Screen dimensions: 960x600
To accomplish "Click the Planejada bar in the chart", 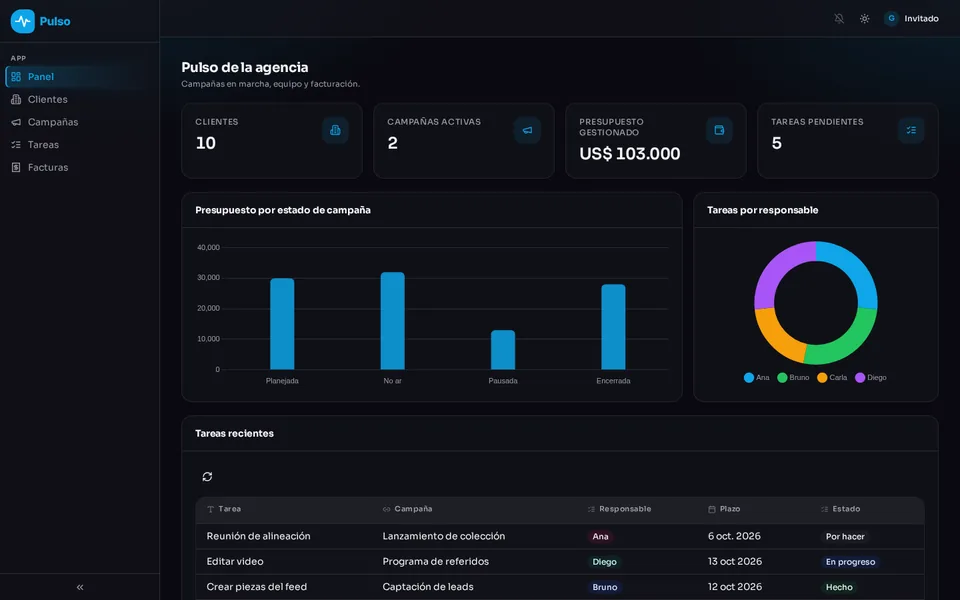I will [282, 324].
